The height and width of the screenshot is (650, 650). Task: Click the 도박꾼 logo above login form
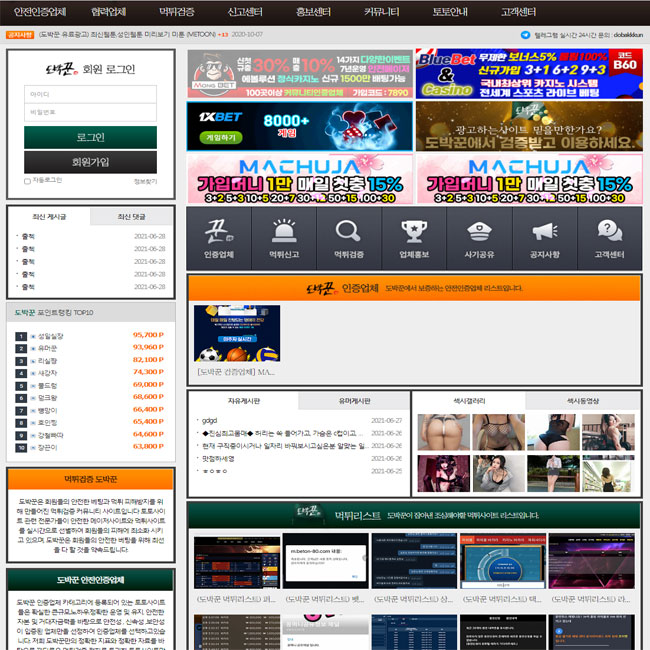pos(62,69)
